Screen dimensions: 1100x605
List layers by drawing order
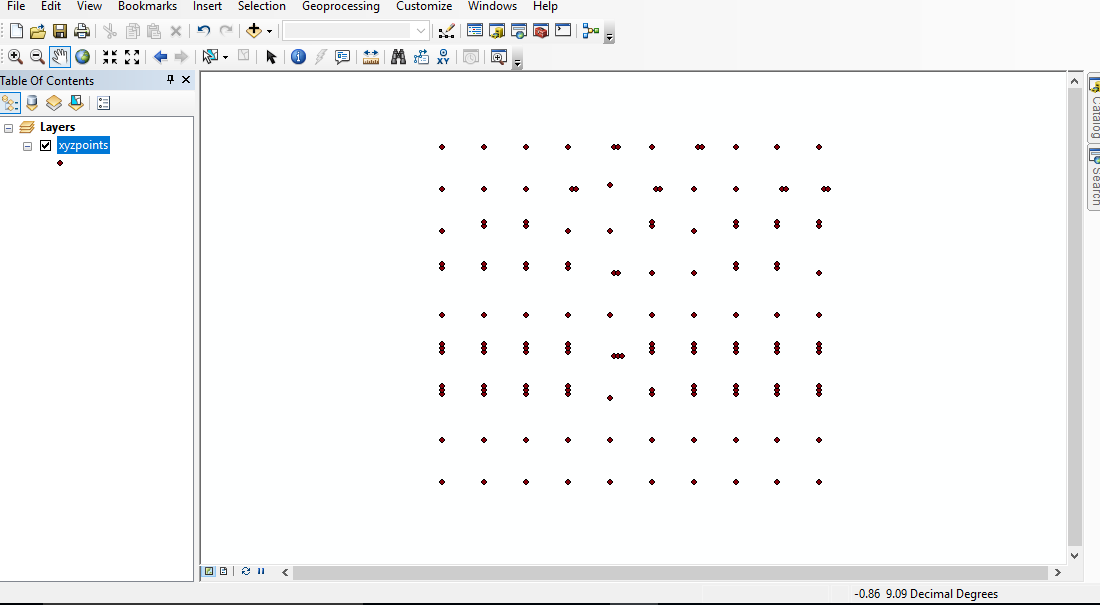click(x=11, y=103)
